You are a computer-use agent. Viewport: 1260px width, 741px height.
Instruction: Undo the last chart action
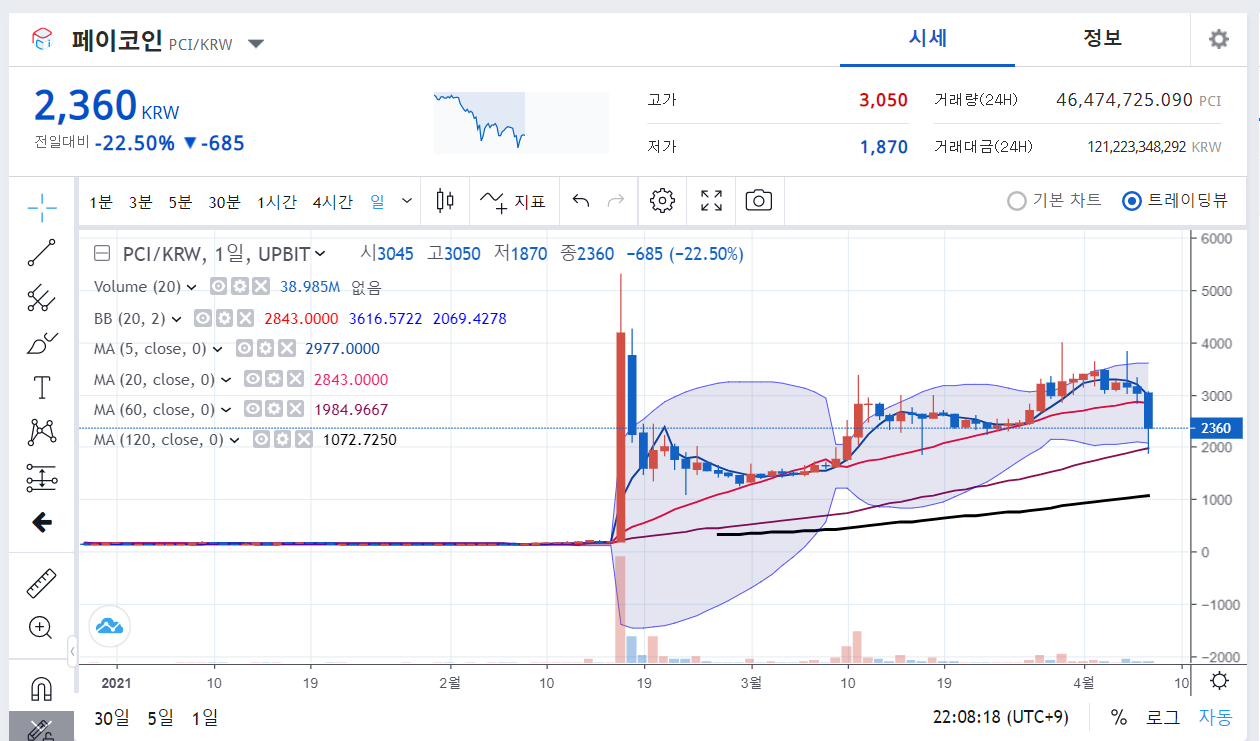(581, 200)
